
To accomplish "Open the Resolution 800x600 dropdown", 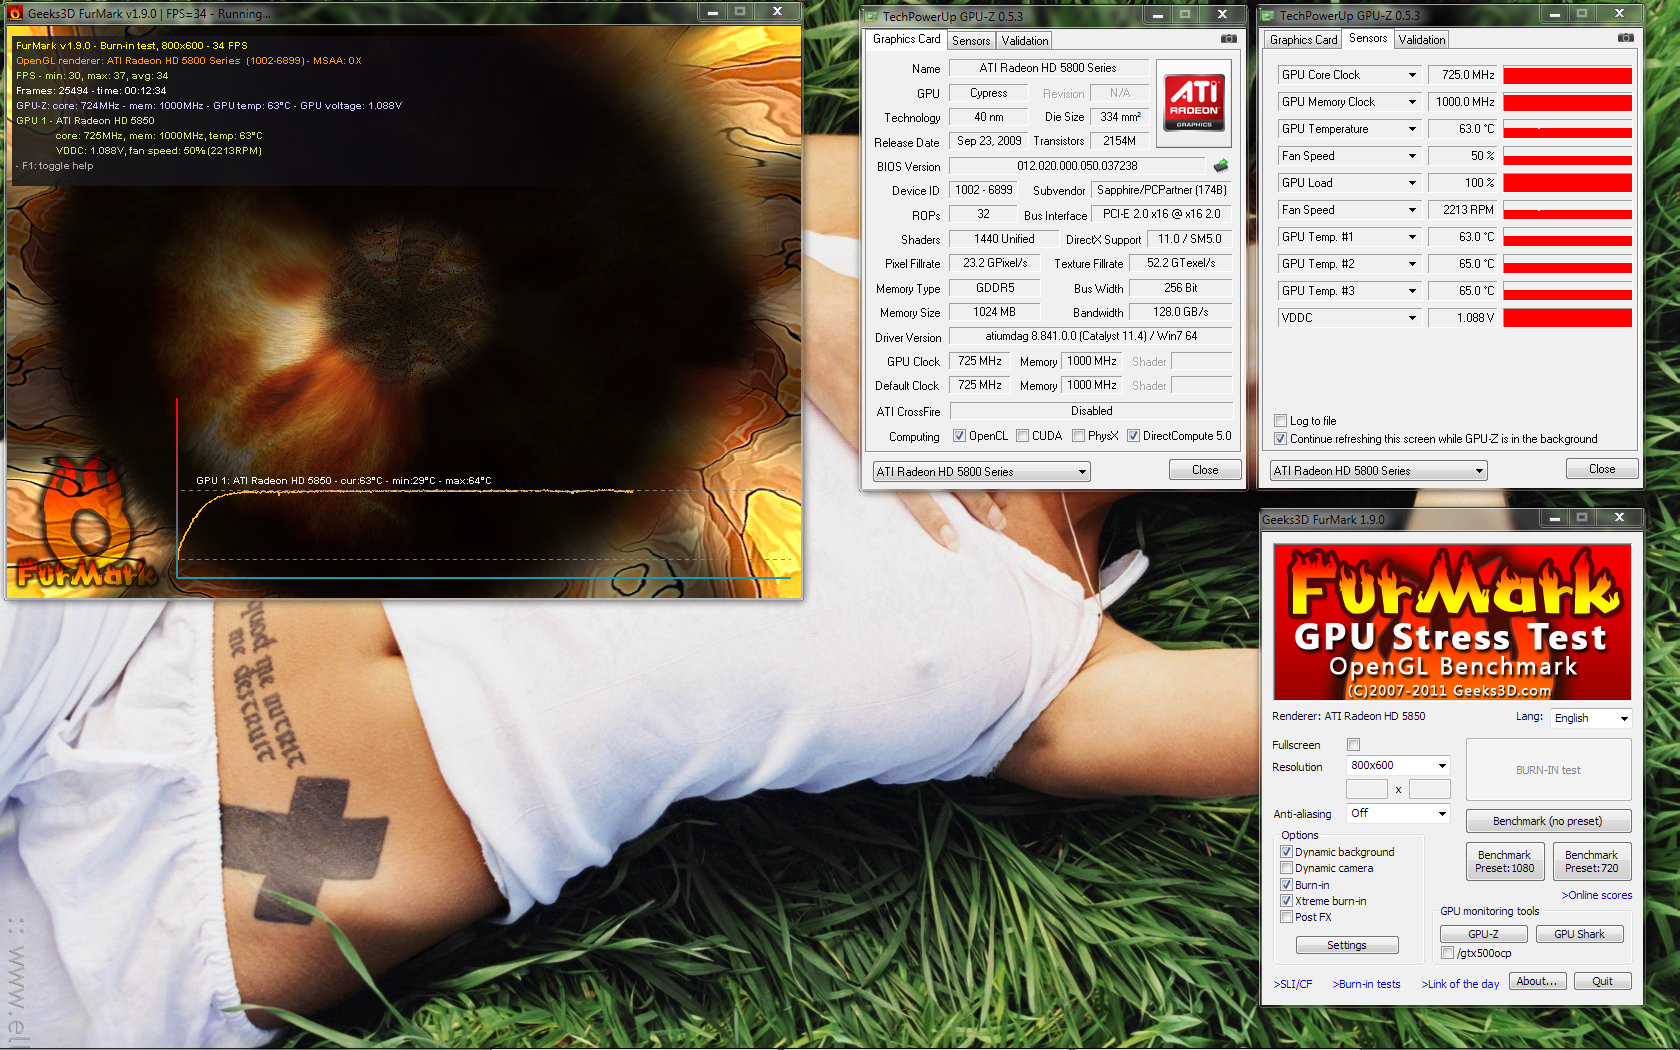I will [x=1398, y=766].
